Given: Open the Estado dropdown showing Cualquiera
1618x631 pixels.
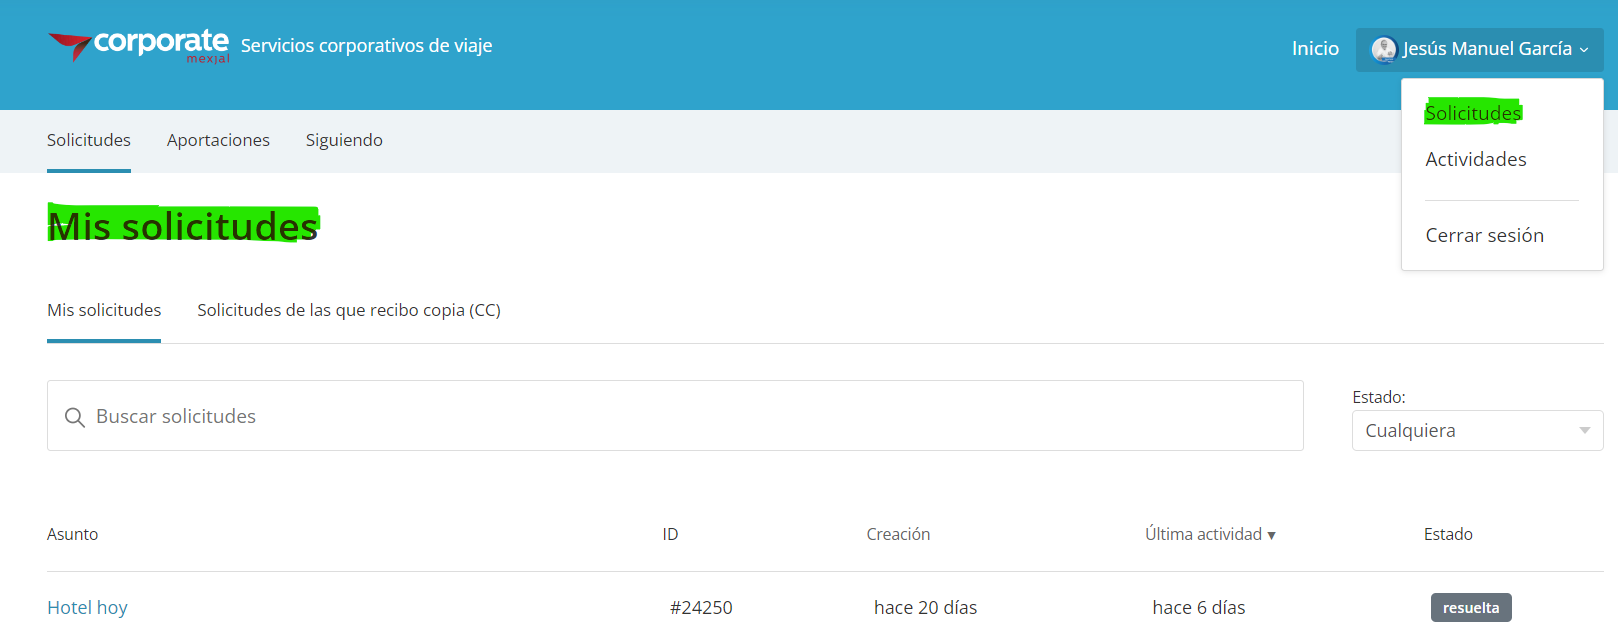Looking at the screenshot, I should [1476, 431].
